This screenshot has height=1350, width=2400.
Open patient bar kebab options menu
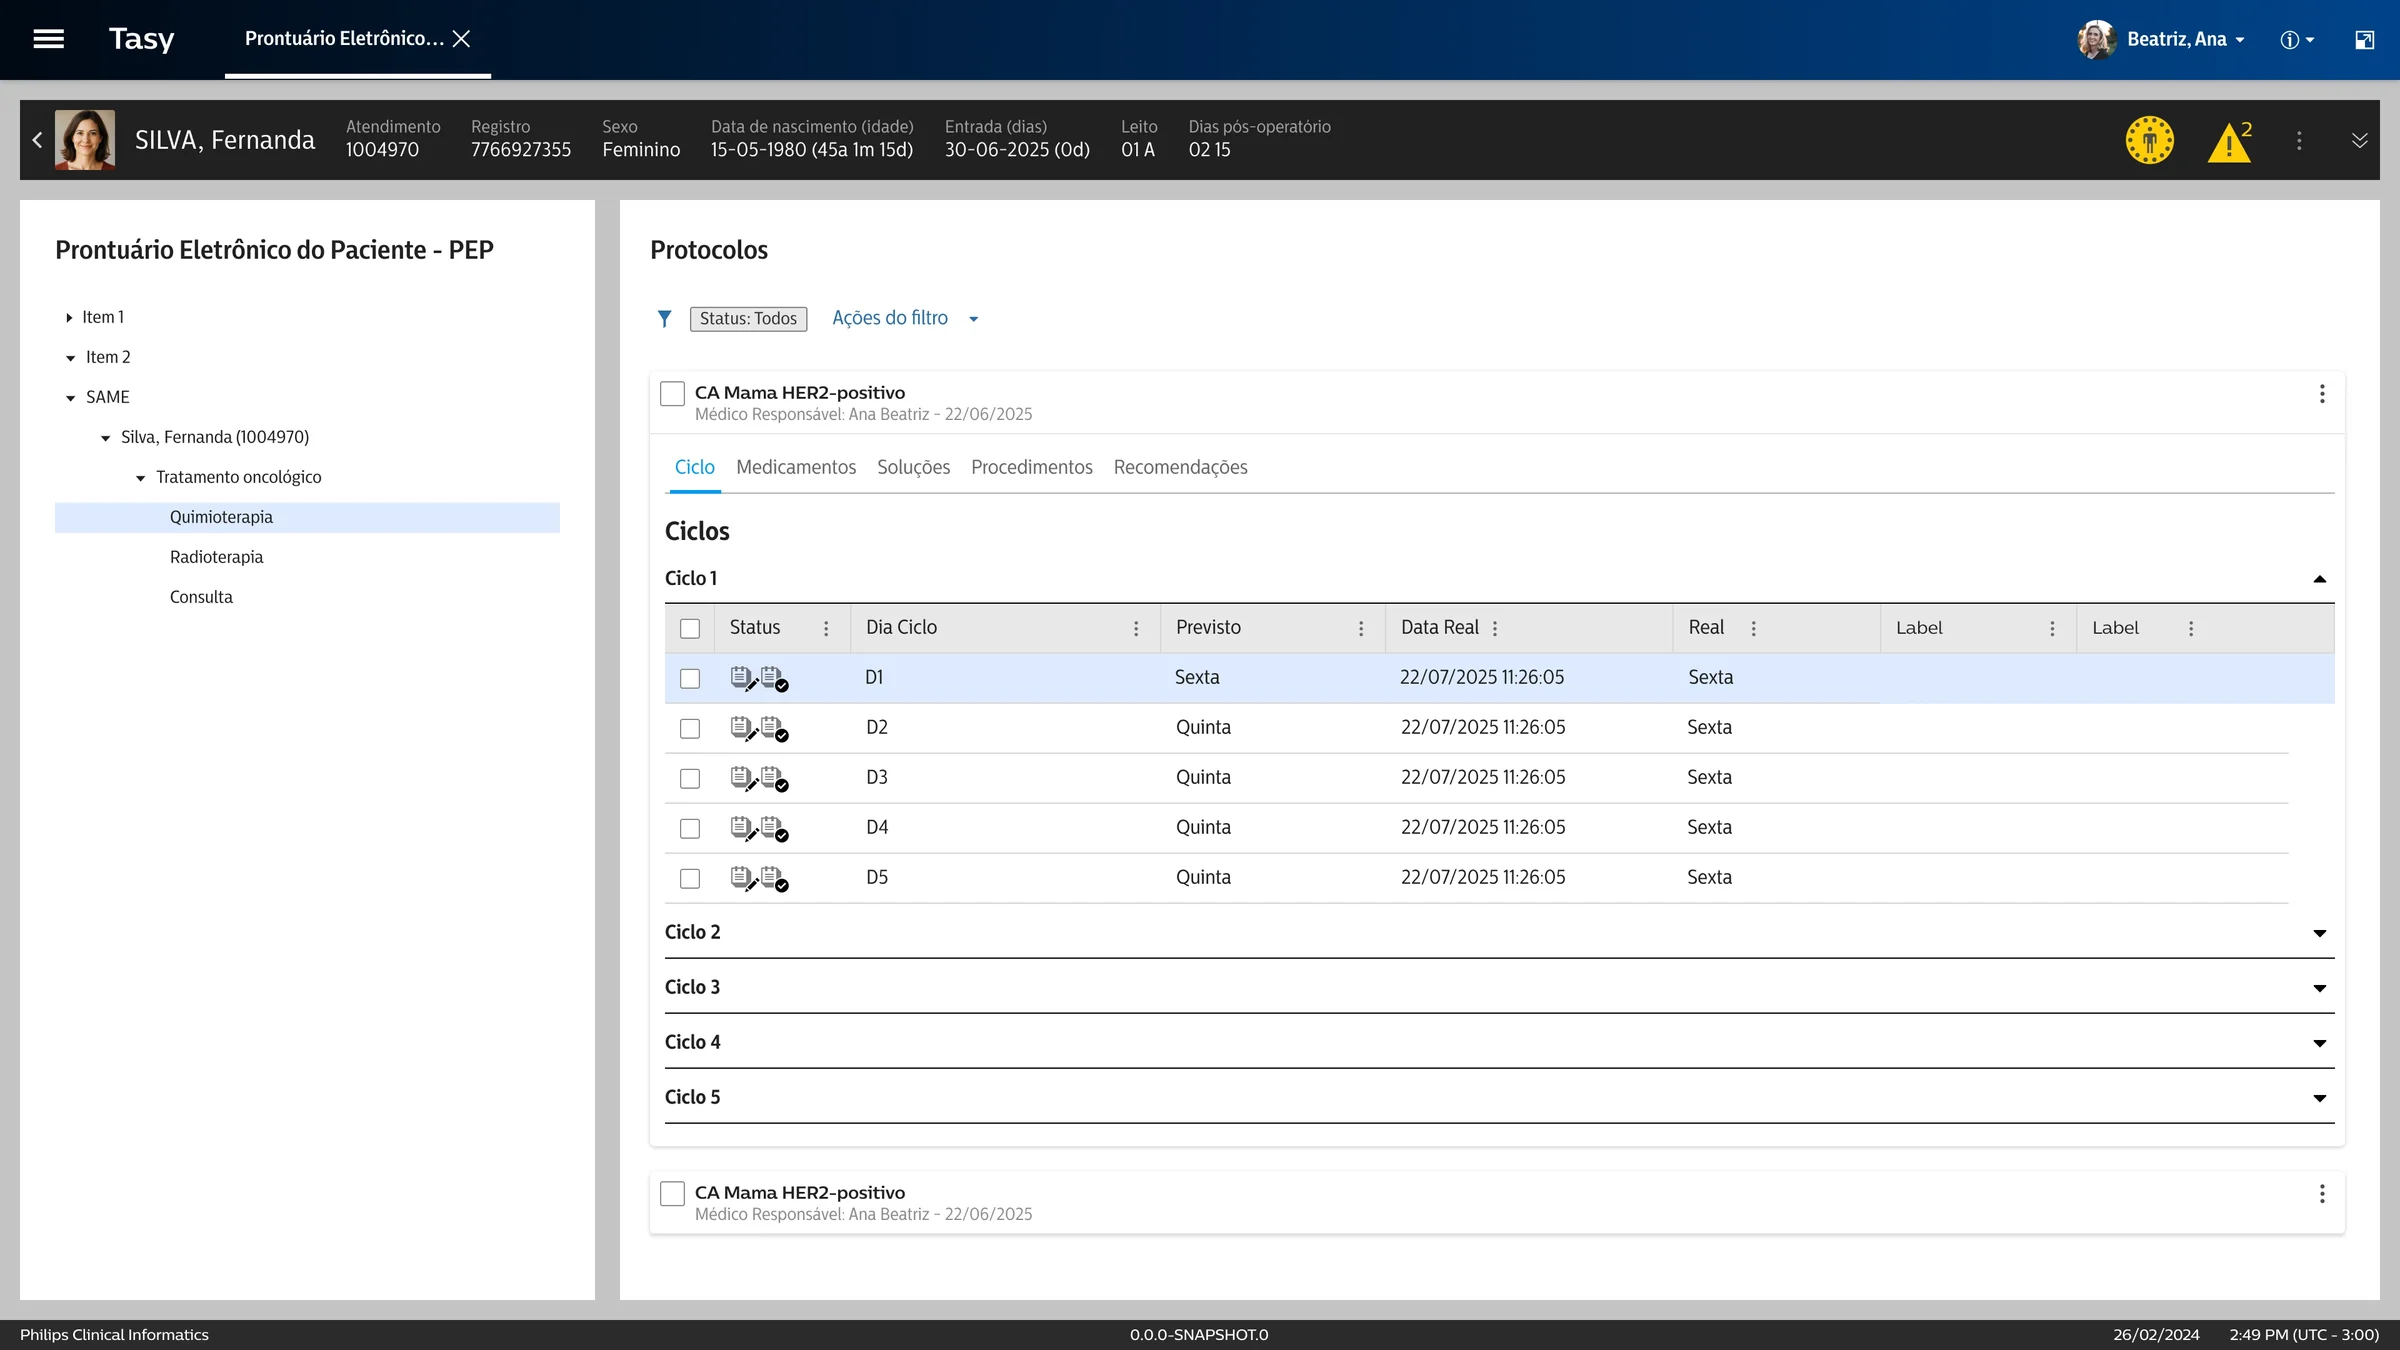click(2299, 141)
